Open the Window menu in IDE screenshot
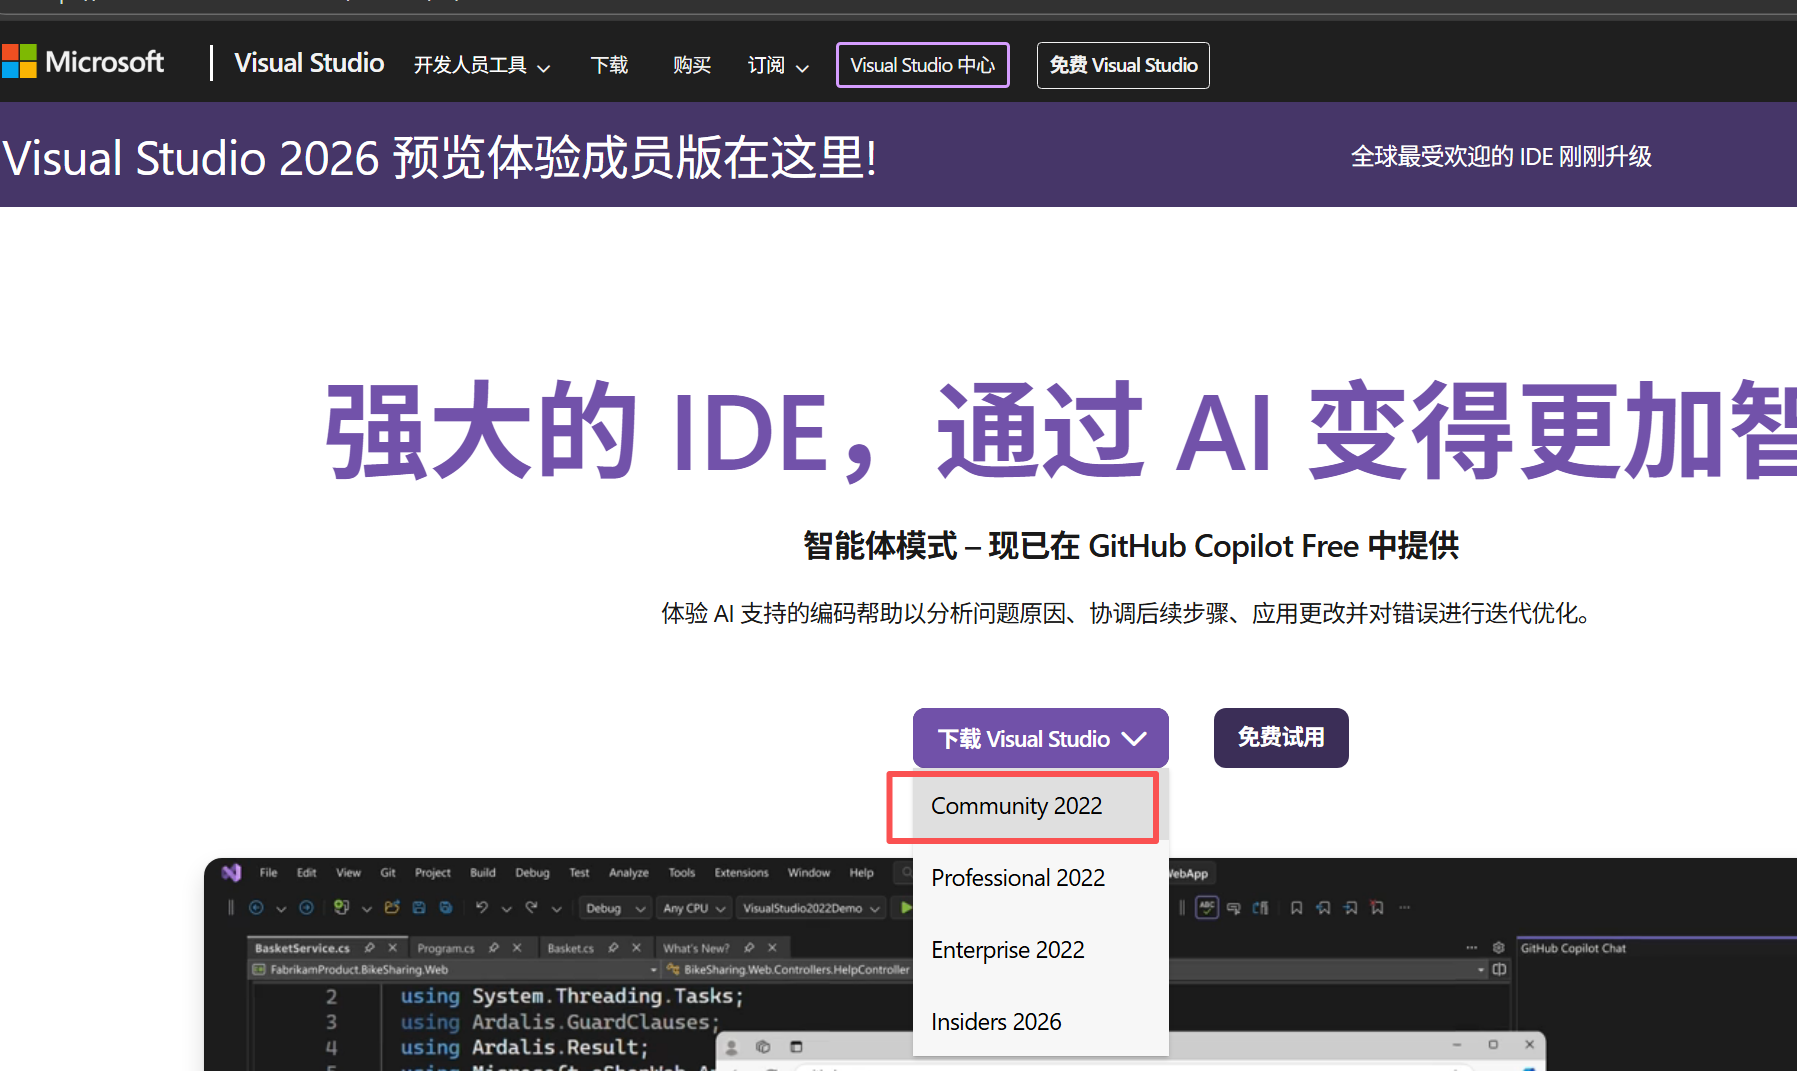The width and height of the screenshot is (1797, 1071). pos(809,873)
